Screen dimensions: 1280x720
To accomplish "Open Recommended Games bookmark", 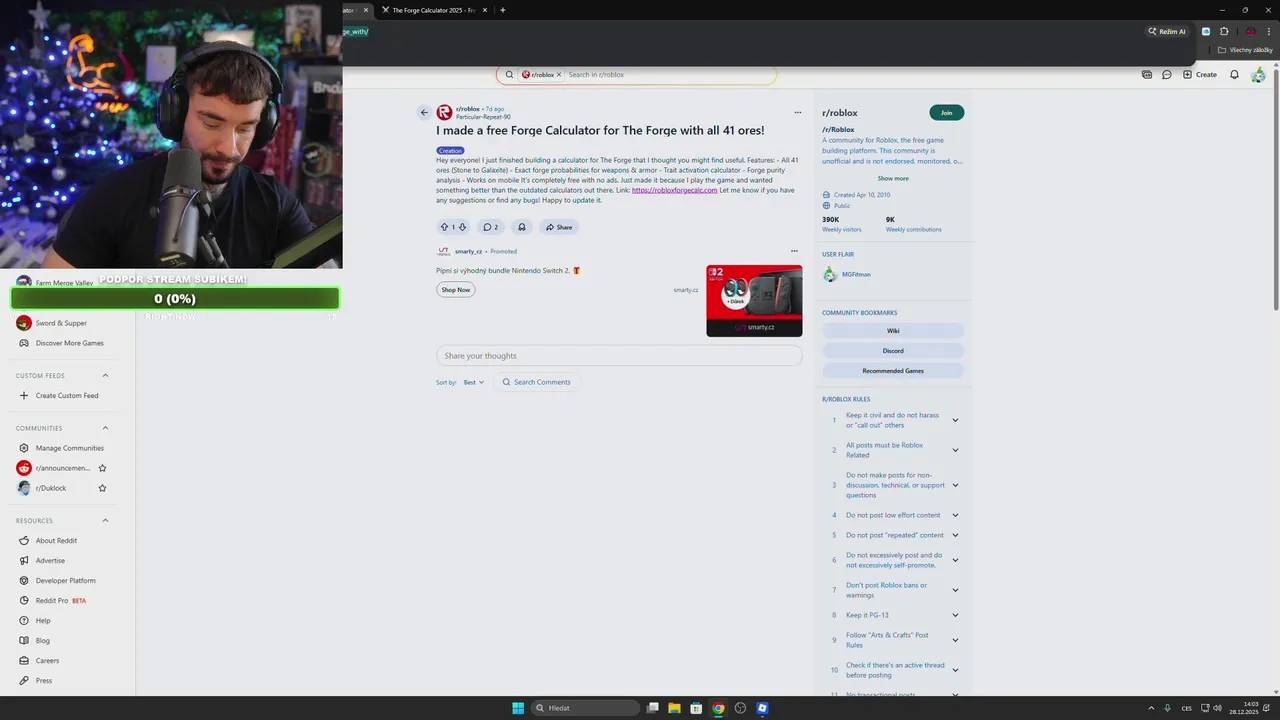I will point(893,371).
